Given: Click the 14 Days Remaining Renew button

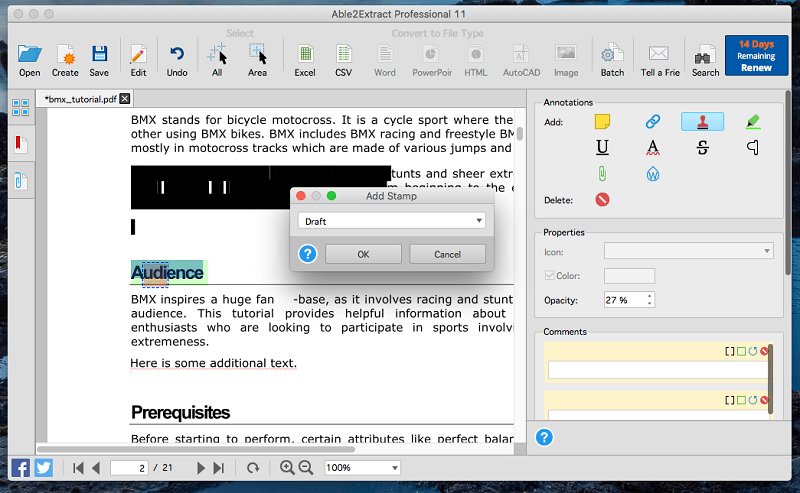Looking at the screenshot, I should tap(756, 56).
